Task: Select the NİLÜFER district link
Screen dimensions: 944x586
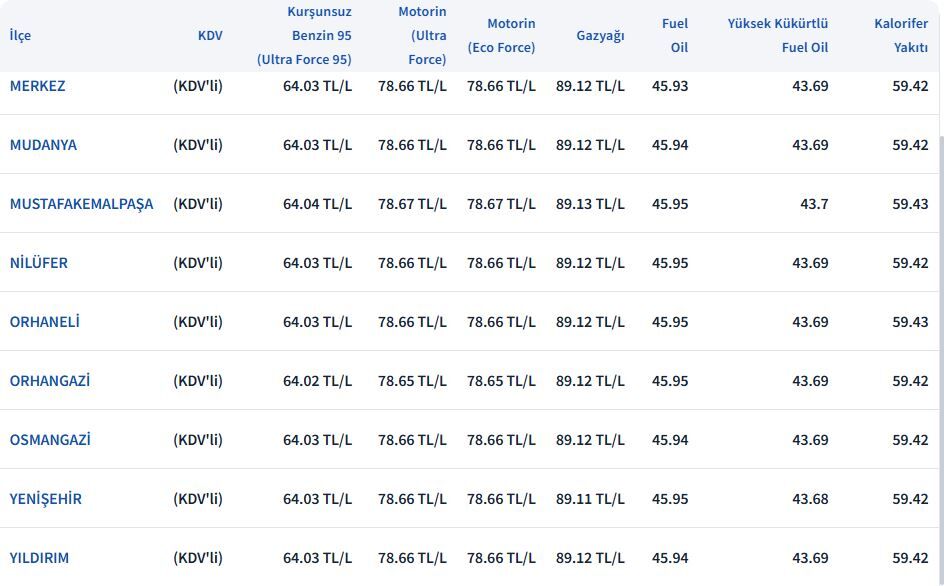Action: point(39,263)
